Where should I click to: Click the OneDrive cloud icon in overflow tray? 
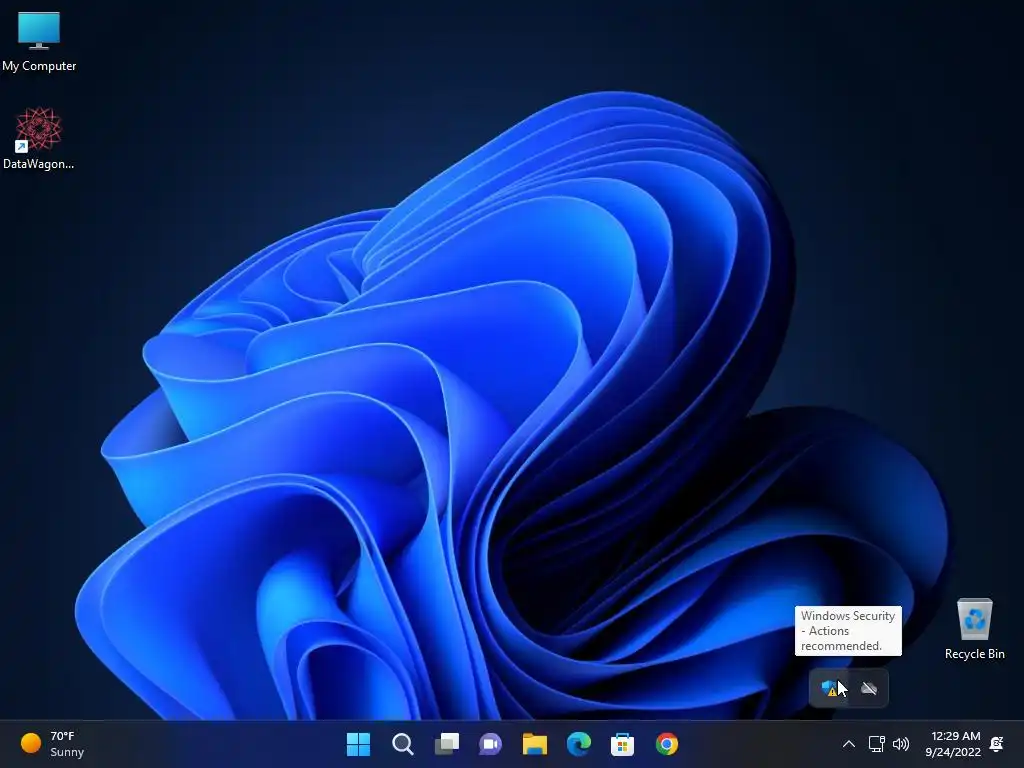point(869,688)
